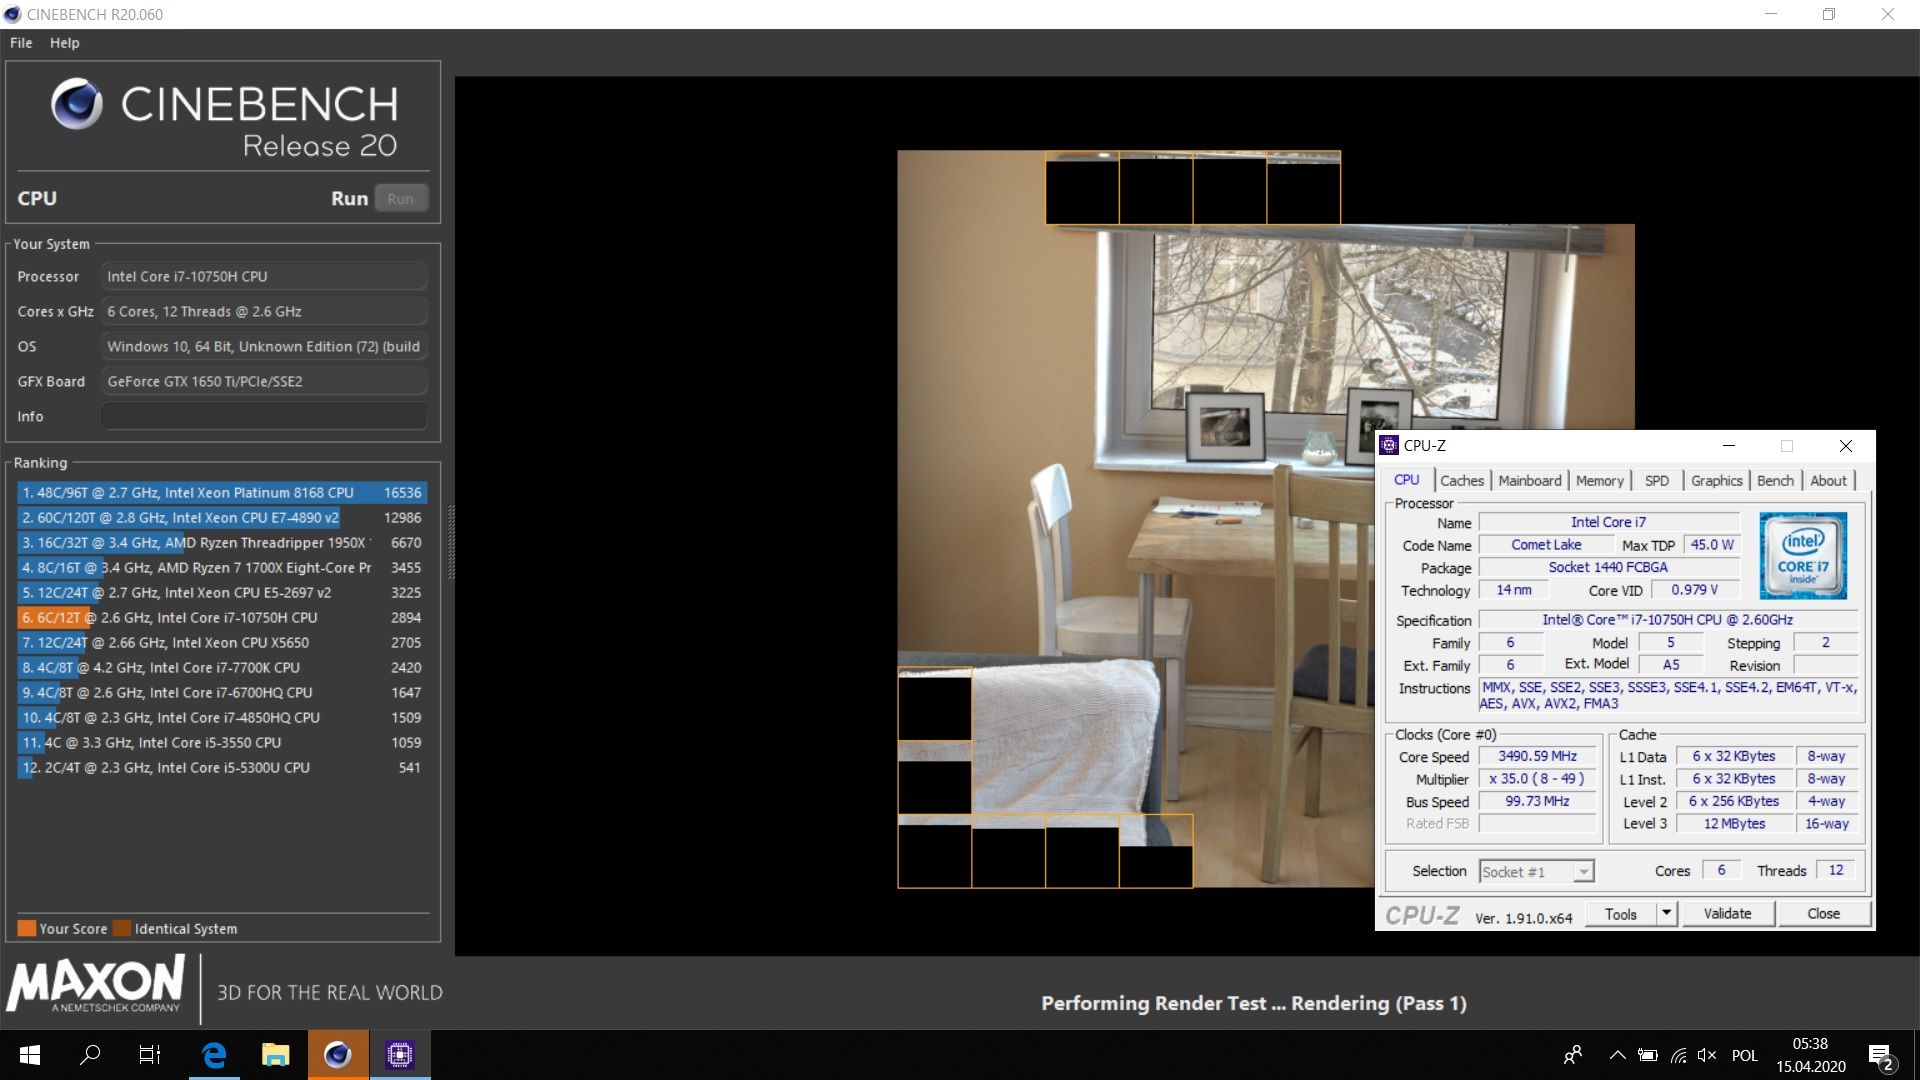
Task: Select ranking entry Xeon Platinum 8168
Action: point(222,492)
